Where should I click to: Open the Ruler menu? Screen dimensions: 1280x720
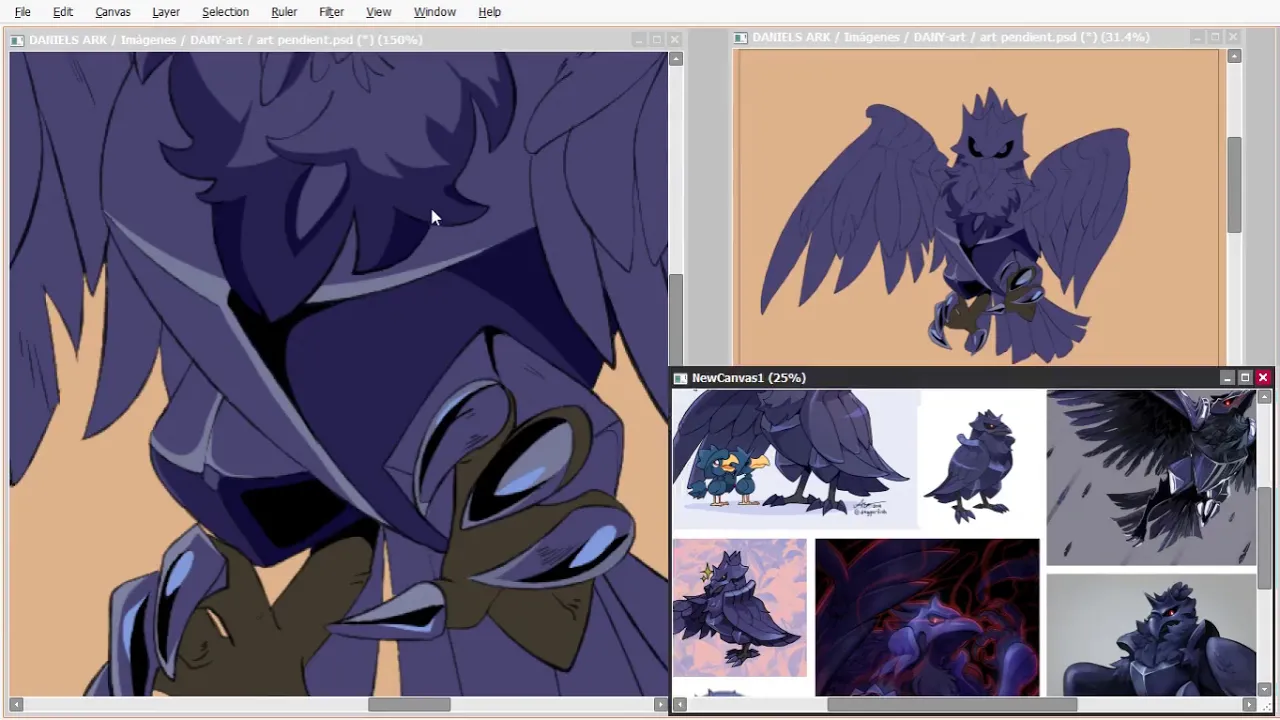[284, 12]
